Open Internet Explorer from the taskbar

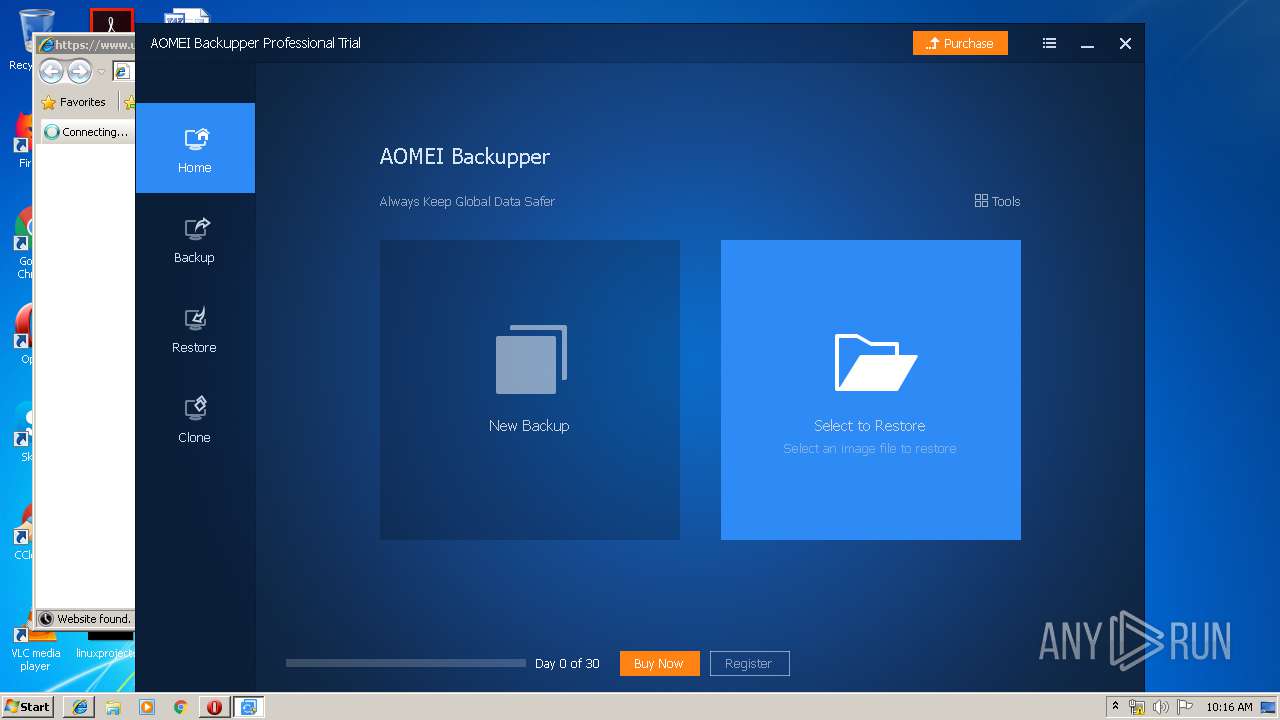80,707
